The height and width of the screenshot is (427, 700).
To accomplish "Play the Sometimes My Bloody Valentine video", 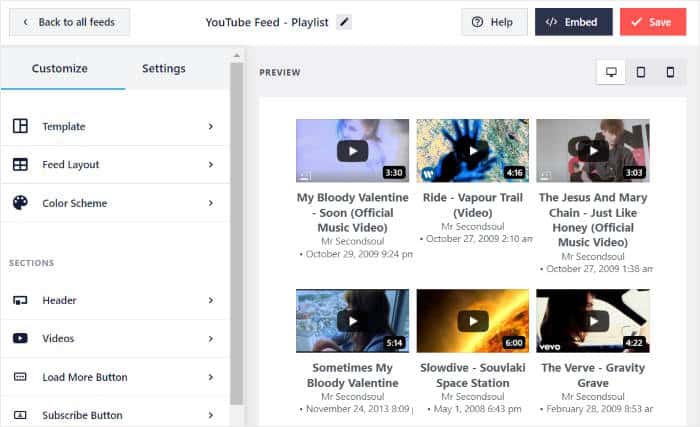I will click(353, 321).
